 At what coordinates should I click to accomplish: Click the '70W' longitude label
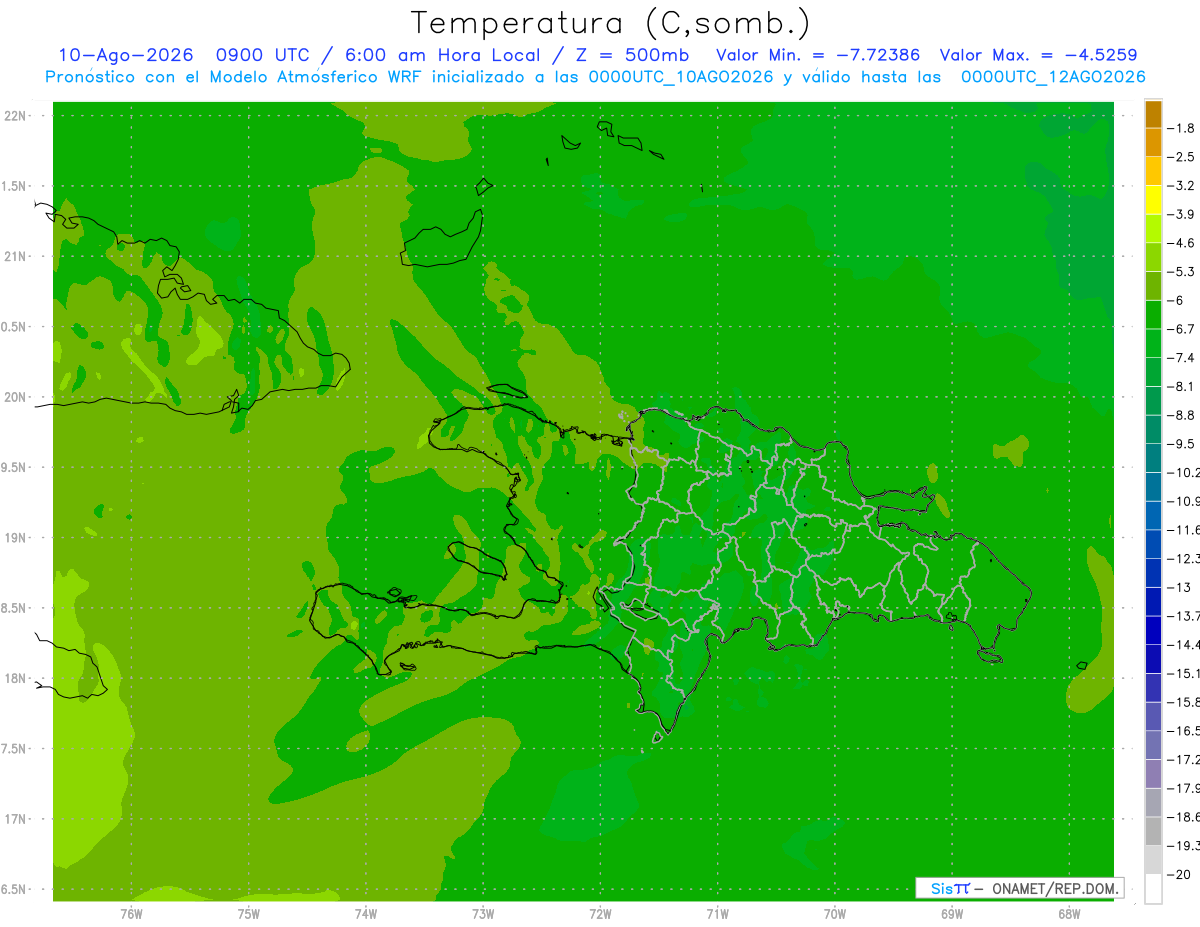tap(835, 914)
